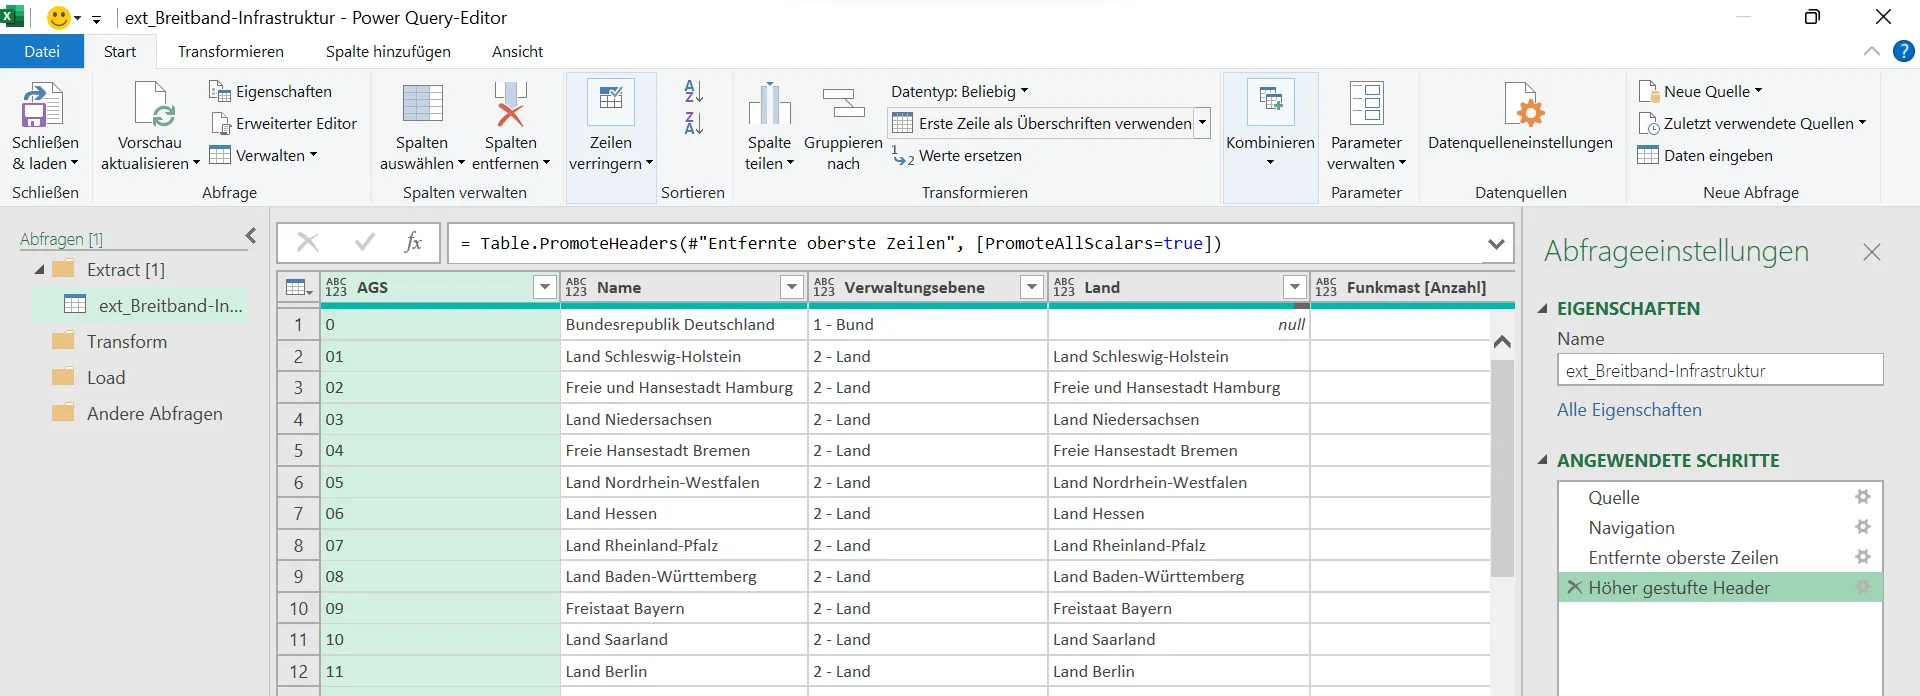Open the Land column filter dropdown
The height and width of the screenshot is (696, 1920).
1294,287
